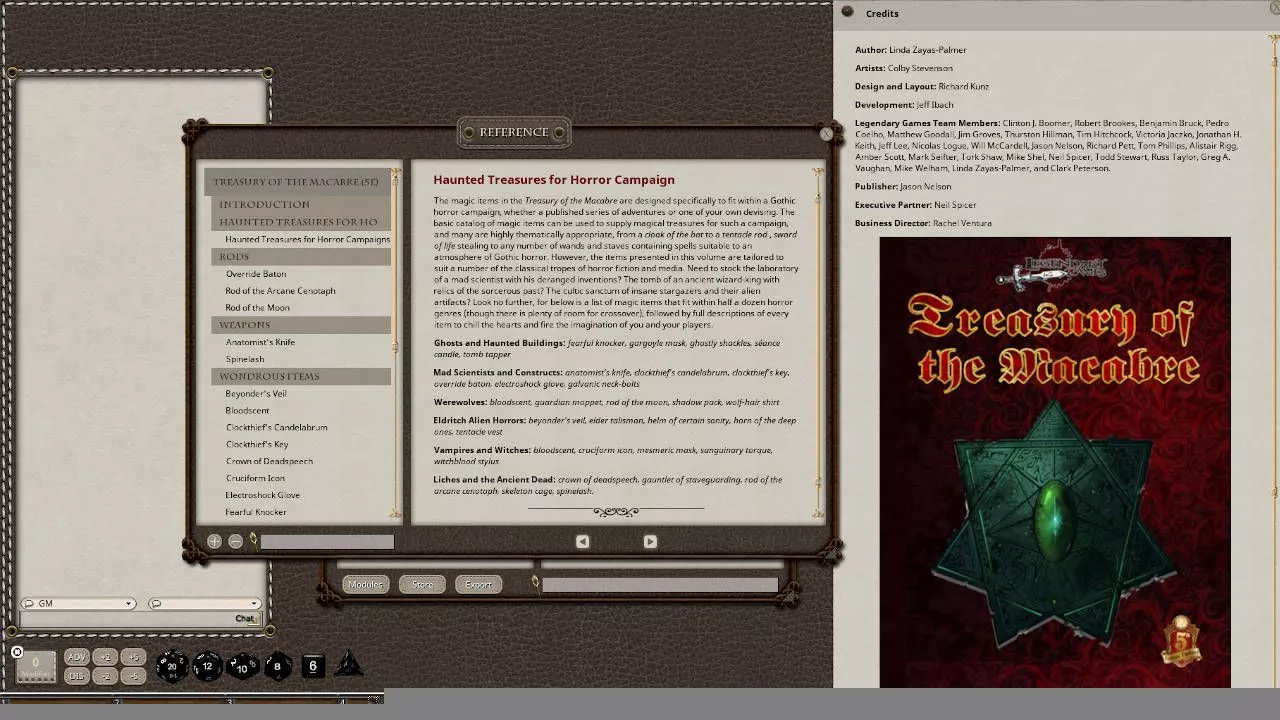Go to next reference page arrow
The height and width of the screenshot is (720, 1280).
tap(650, 541)
